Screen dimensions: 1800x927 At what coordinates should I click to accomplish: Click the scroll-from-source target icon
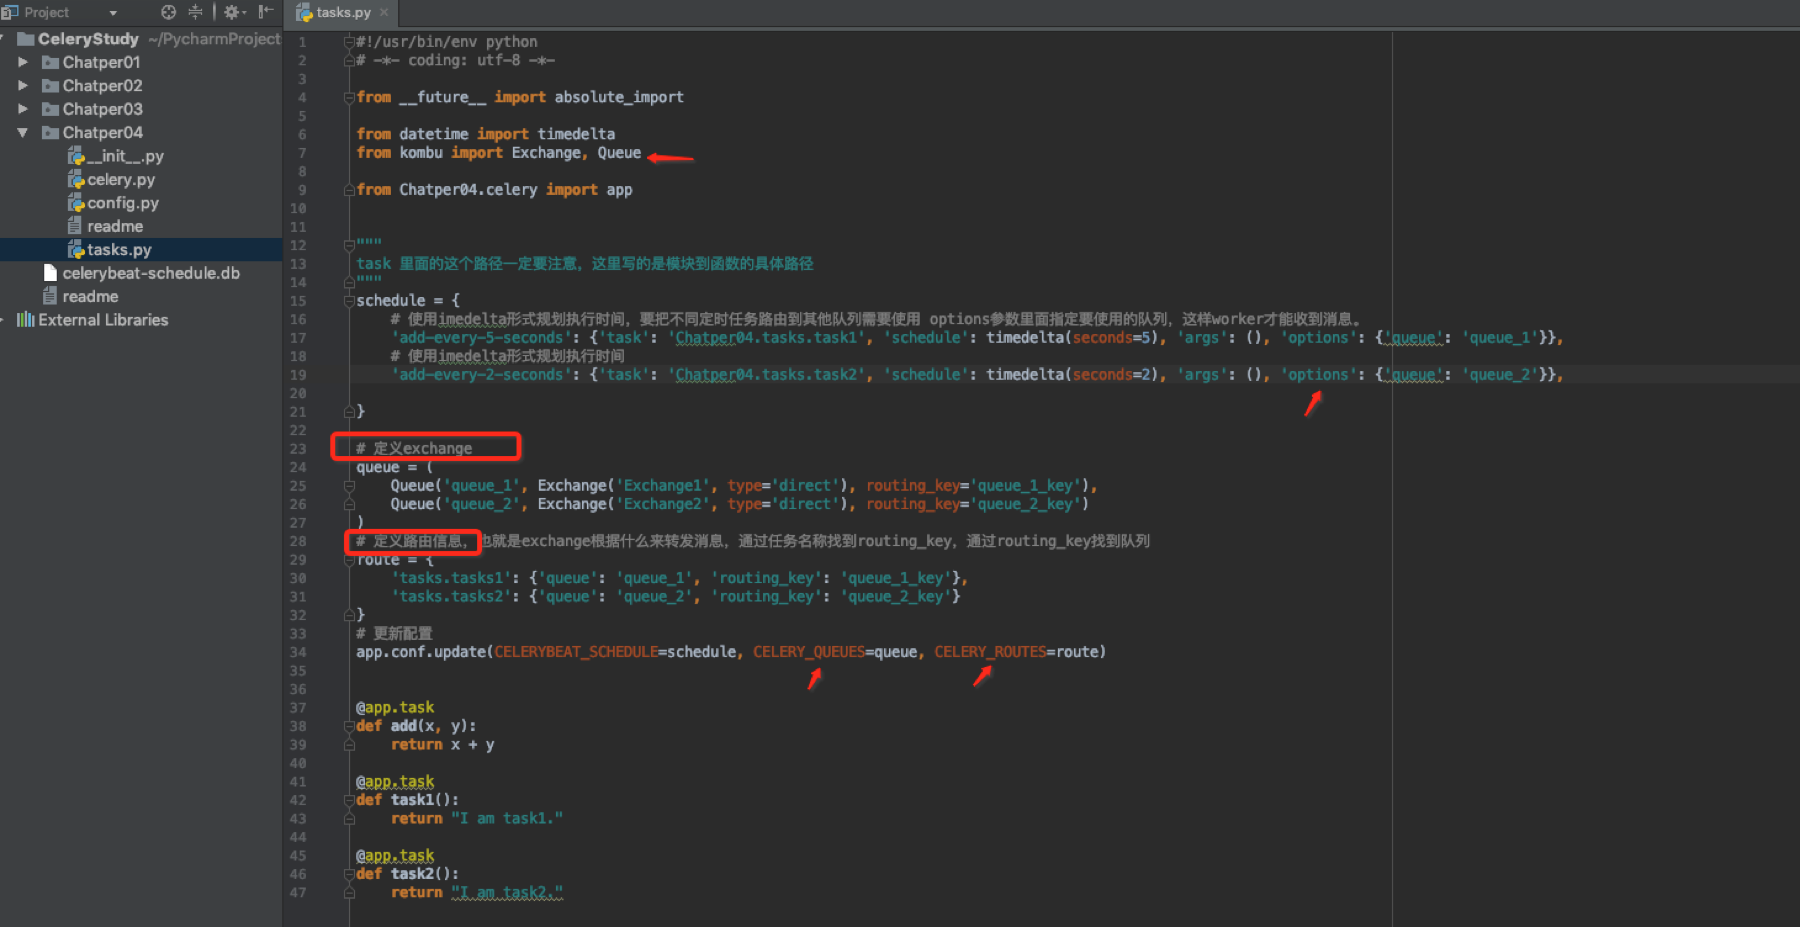[168, 12]
